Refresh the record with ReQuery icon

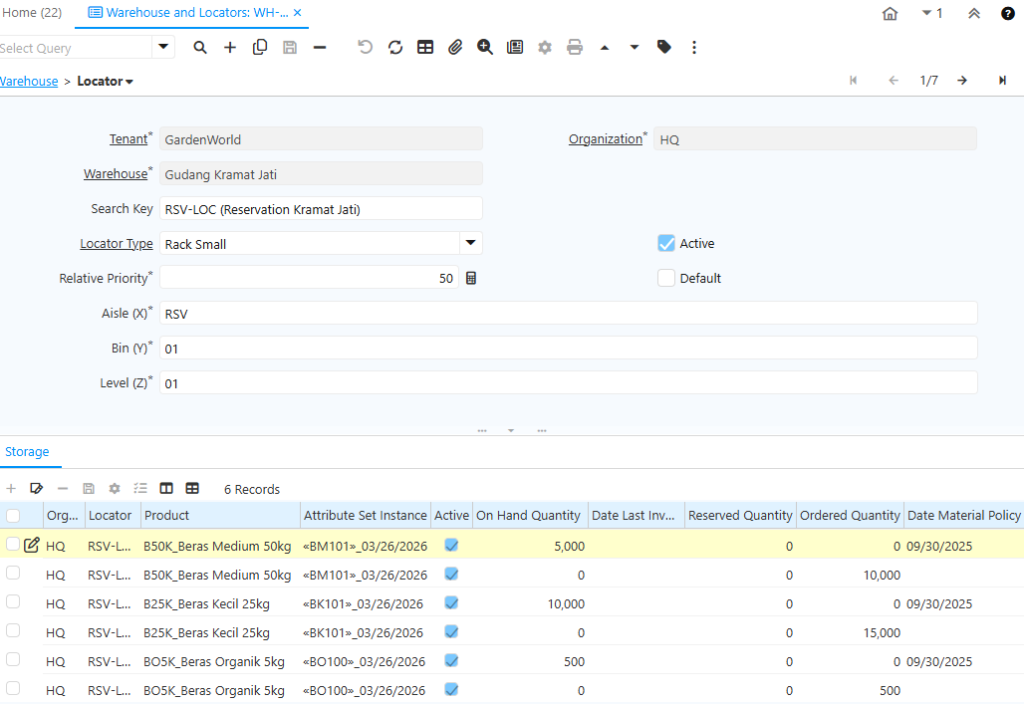395,48
